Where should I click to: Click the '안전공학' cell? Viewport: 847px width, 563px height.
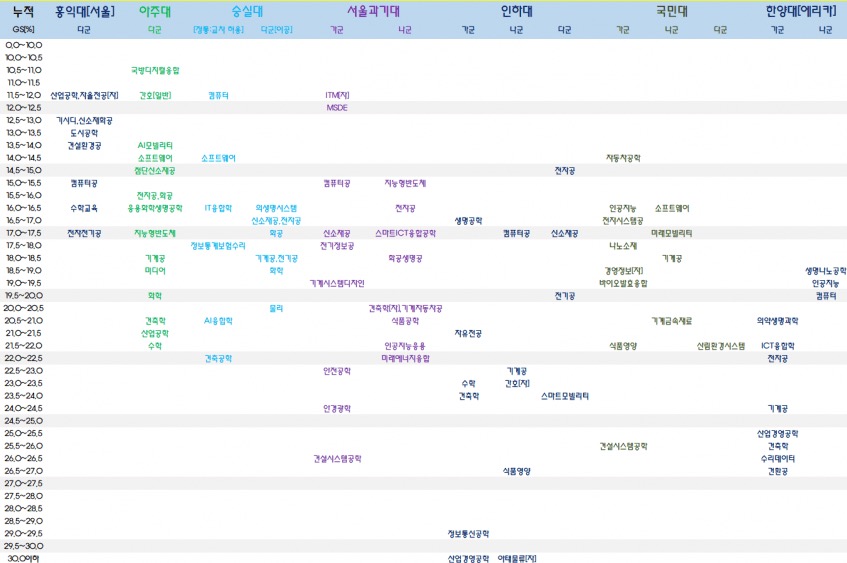click(x=337, y=371)
